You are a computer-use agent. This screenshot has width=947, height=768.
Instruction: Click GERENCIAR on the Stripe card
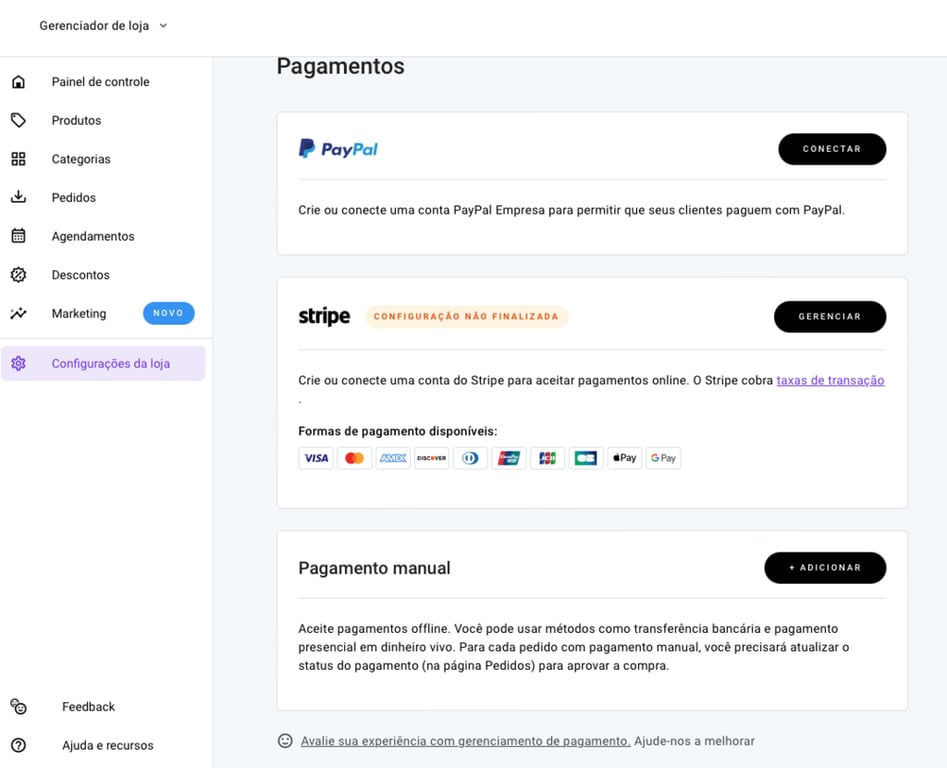[829, 316]
